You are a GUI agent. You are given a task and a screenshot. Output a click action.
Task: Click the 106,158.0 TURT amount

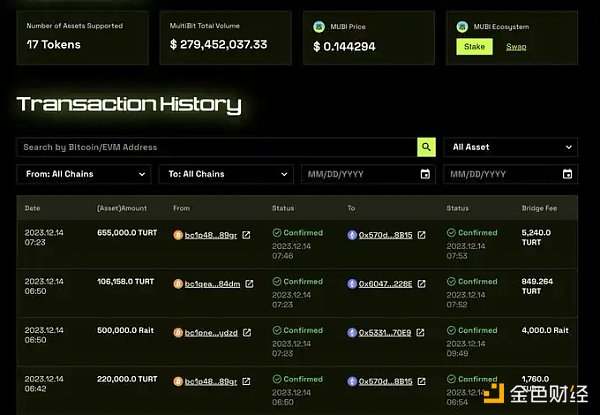tap(126, 282)
